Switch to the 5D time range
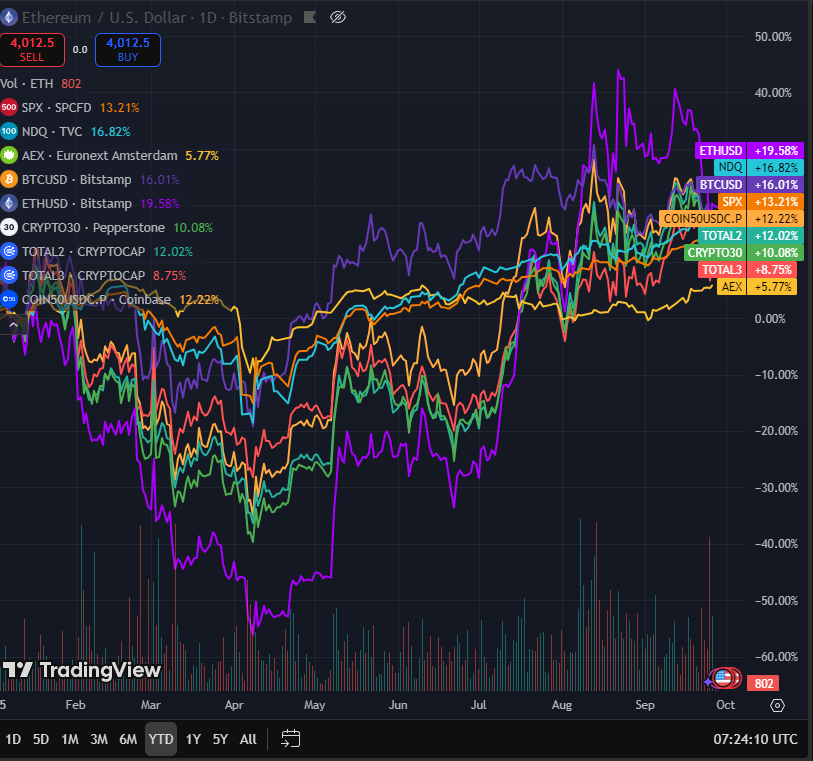Viewport: 813px width, 761px height. tap(41, 739)
